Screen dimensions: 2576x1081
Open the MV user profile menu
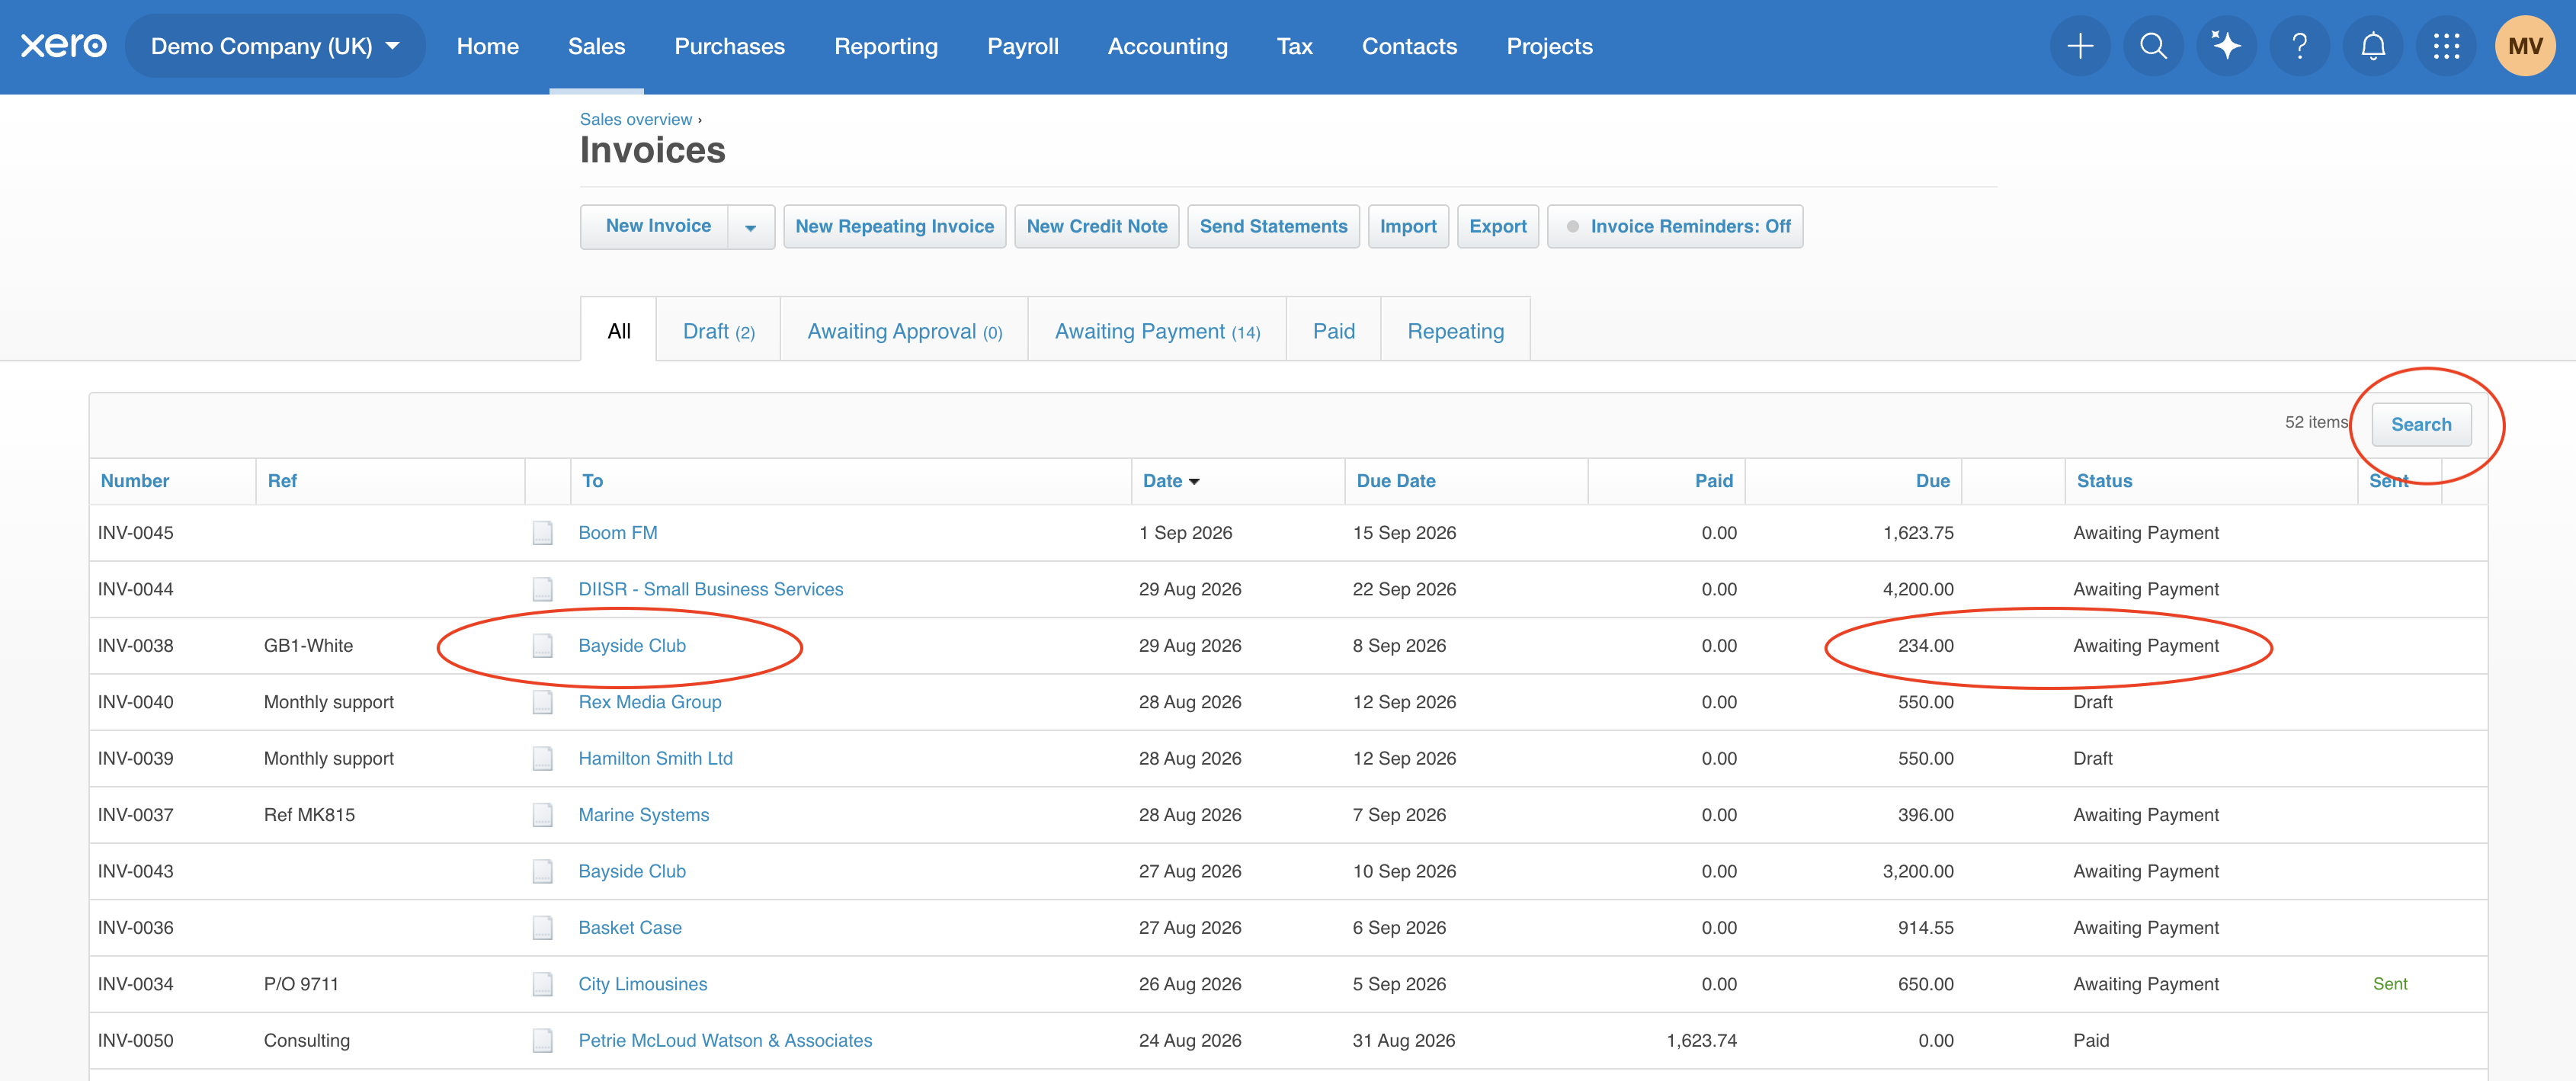pos(2525,46)
